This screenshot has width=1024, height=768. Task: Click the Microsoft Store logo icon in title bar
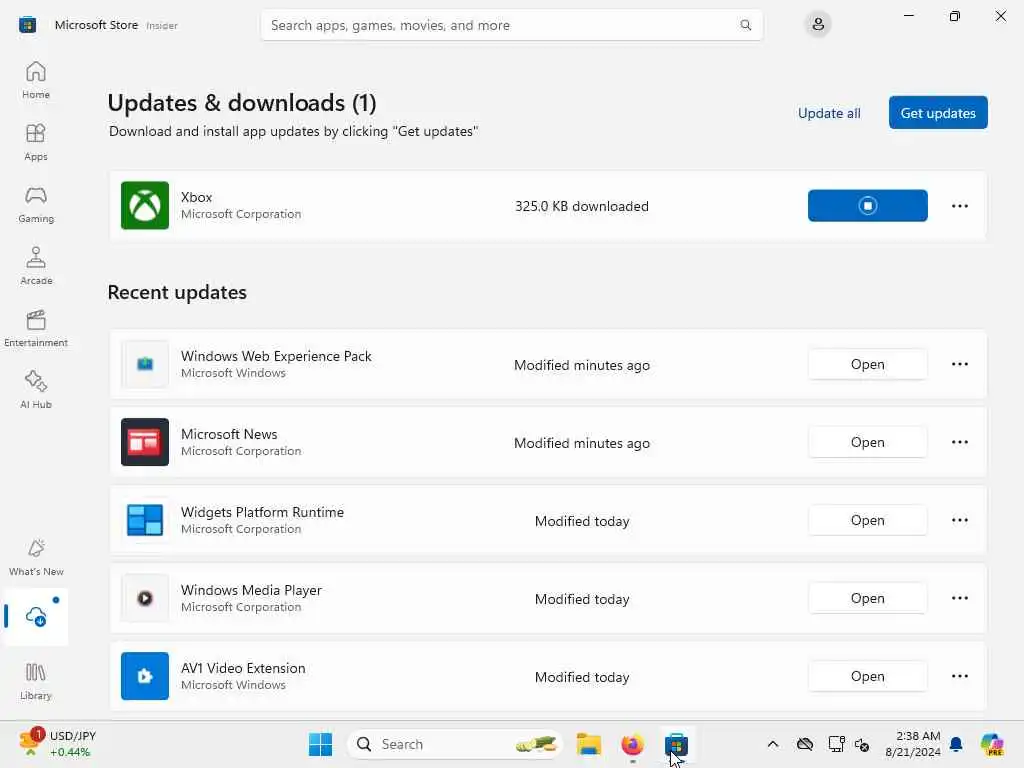(27, 25)
